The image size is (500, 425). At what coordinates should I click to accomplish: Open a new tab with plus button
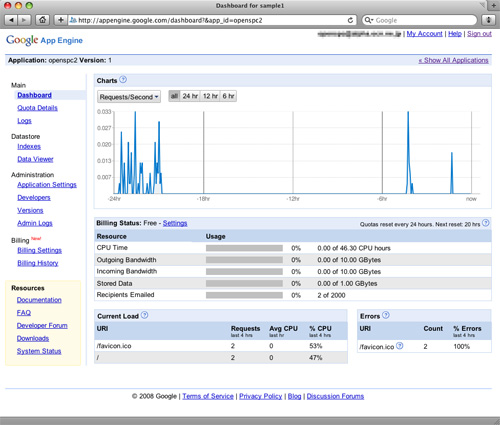point(494,5)
